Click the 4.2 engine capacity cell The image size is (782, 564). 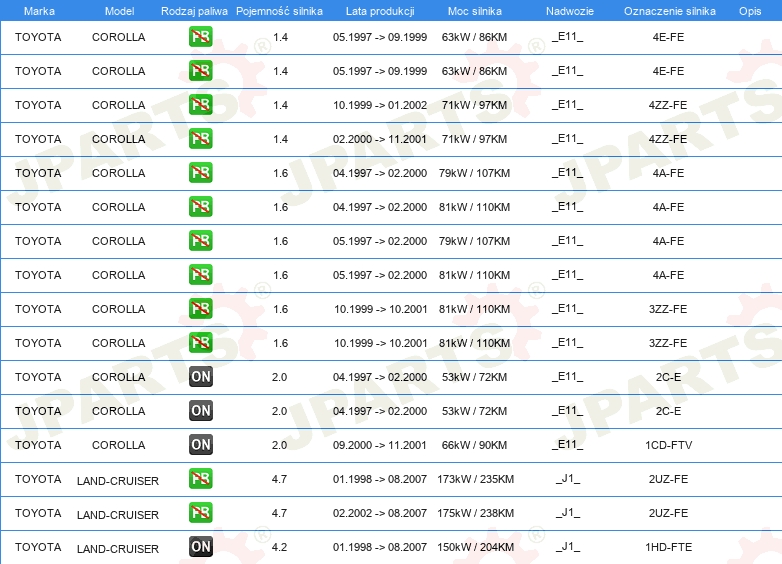click(279, 547)
